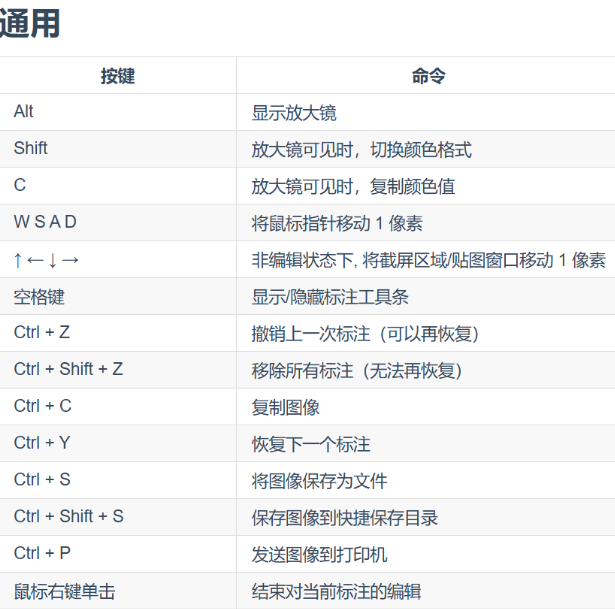Click the 显示放大镜 command text
The image size is (615, 609).
click(x=294, y=113)
